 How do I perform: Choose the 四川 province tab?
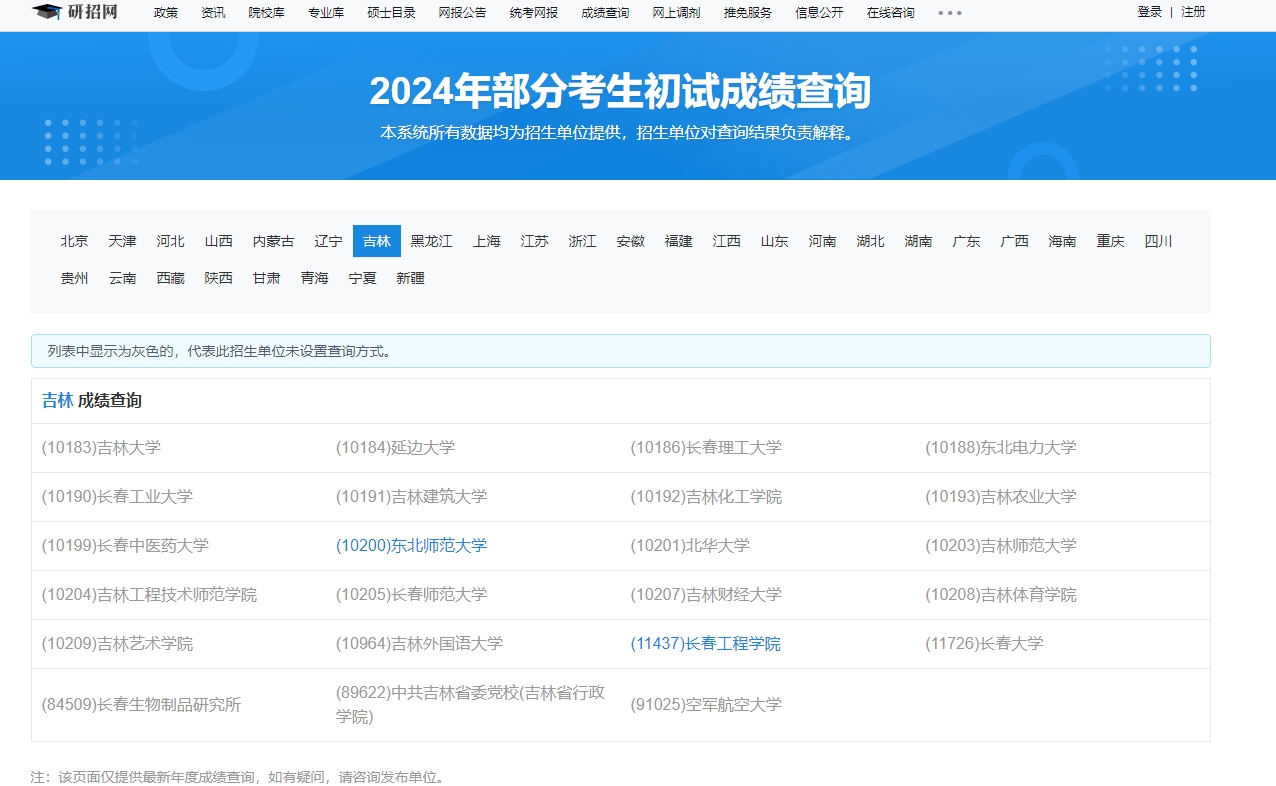(1159, 241)
